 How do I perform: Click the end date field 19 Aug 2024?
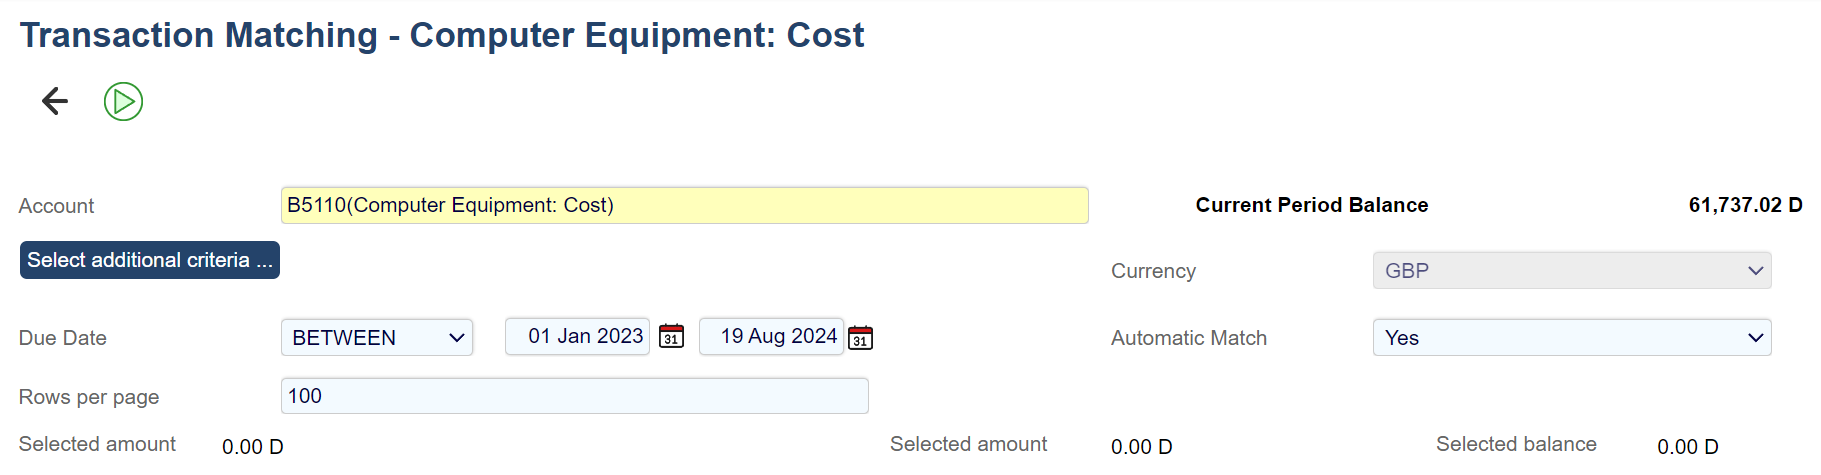[771, 337]
